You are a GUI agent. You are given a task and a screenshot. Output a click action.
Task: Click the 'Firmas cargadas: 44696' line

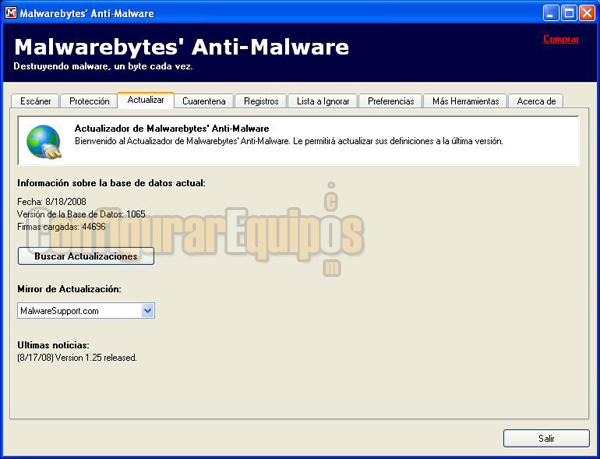[x=61, y=226]
